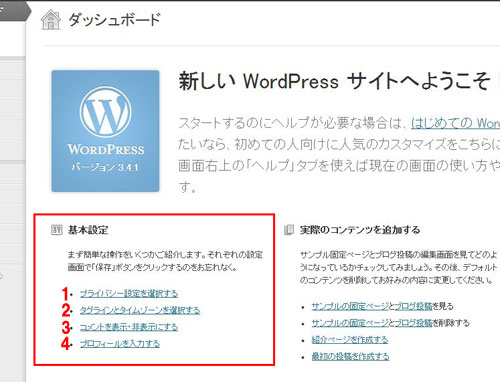Viewport: 500px width, 382px height.
Task: Click the 実際のコンテンツを追加する heading text
Action: click(360, 230)
